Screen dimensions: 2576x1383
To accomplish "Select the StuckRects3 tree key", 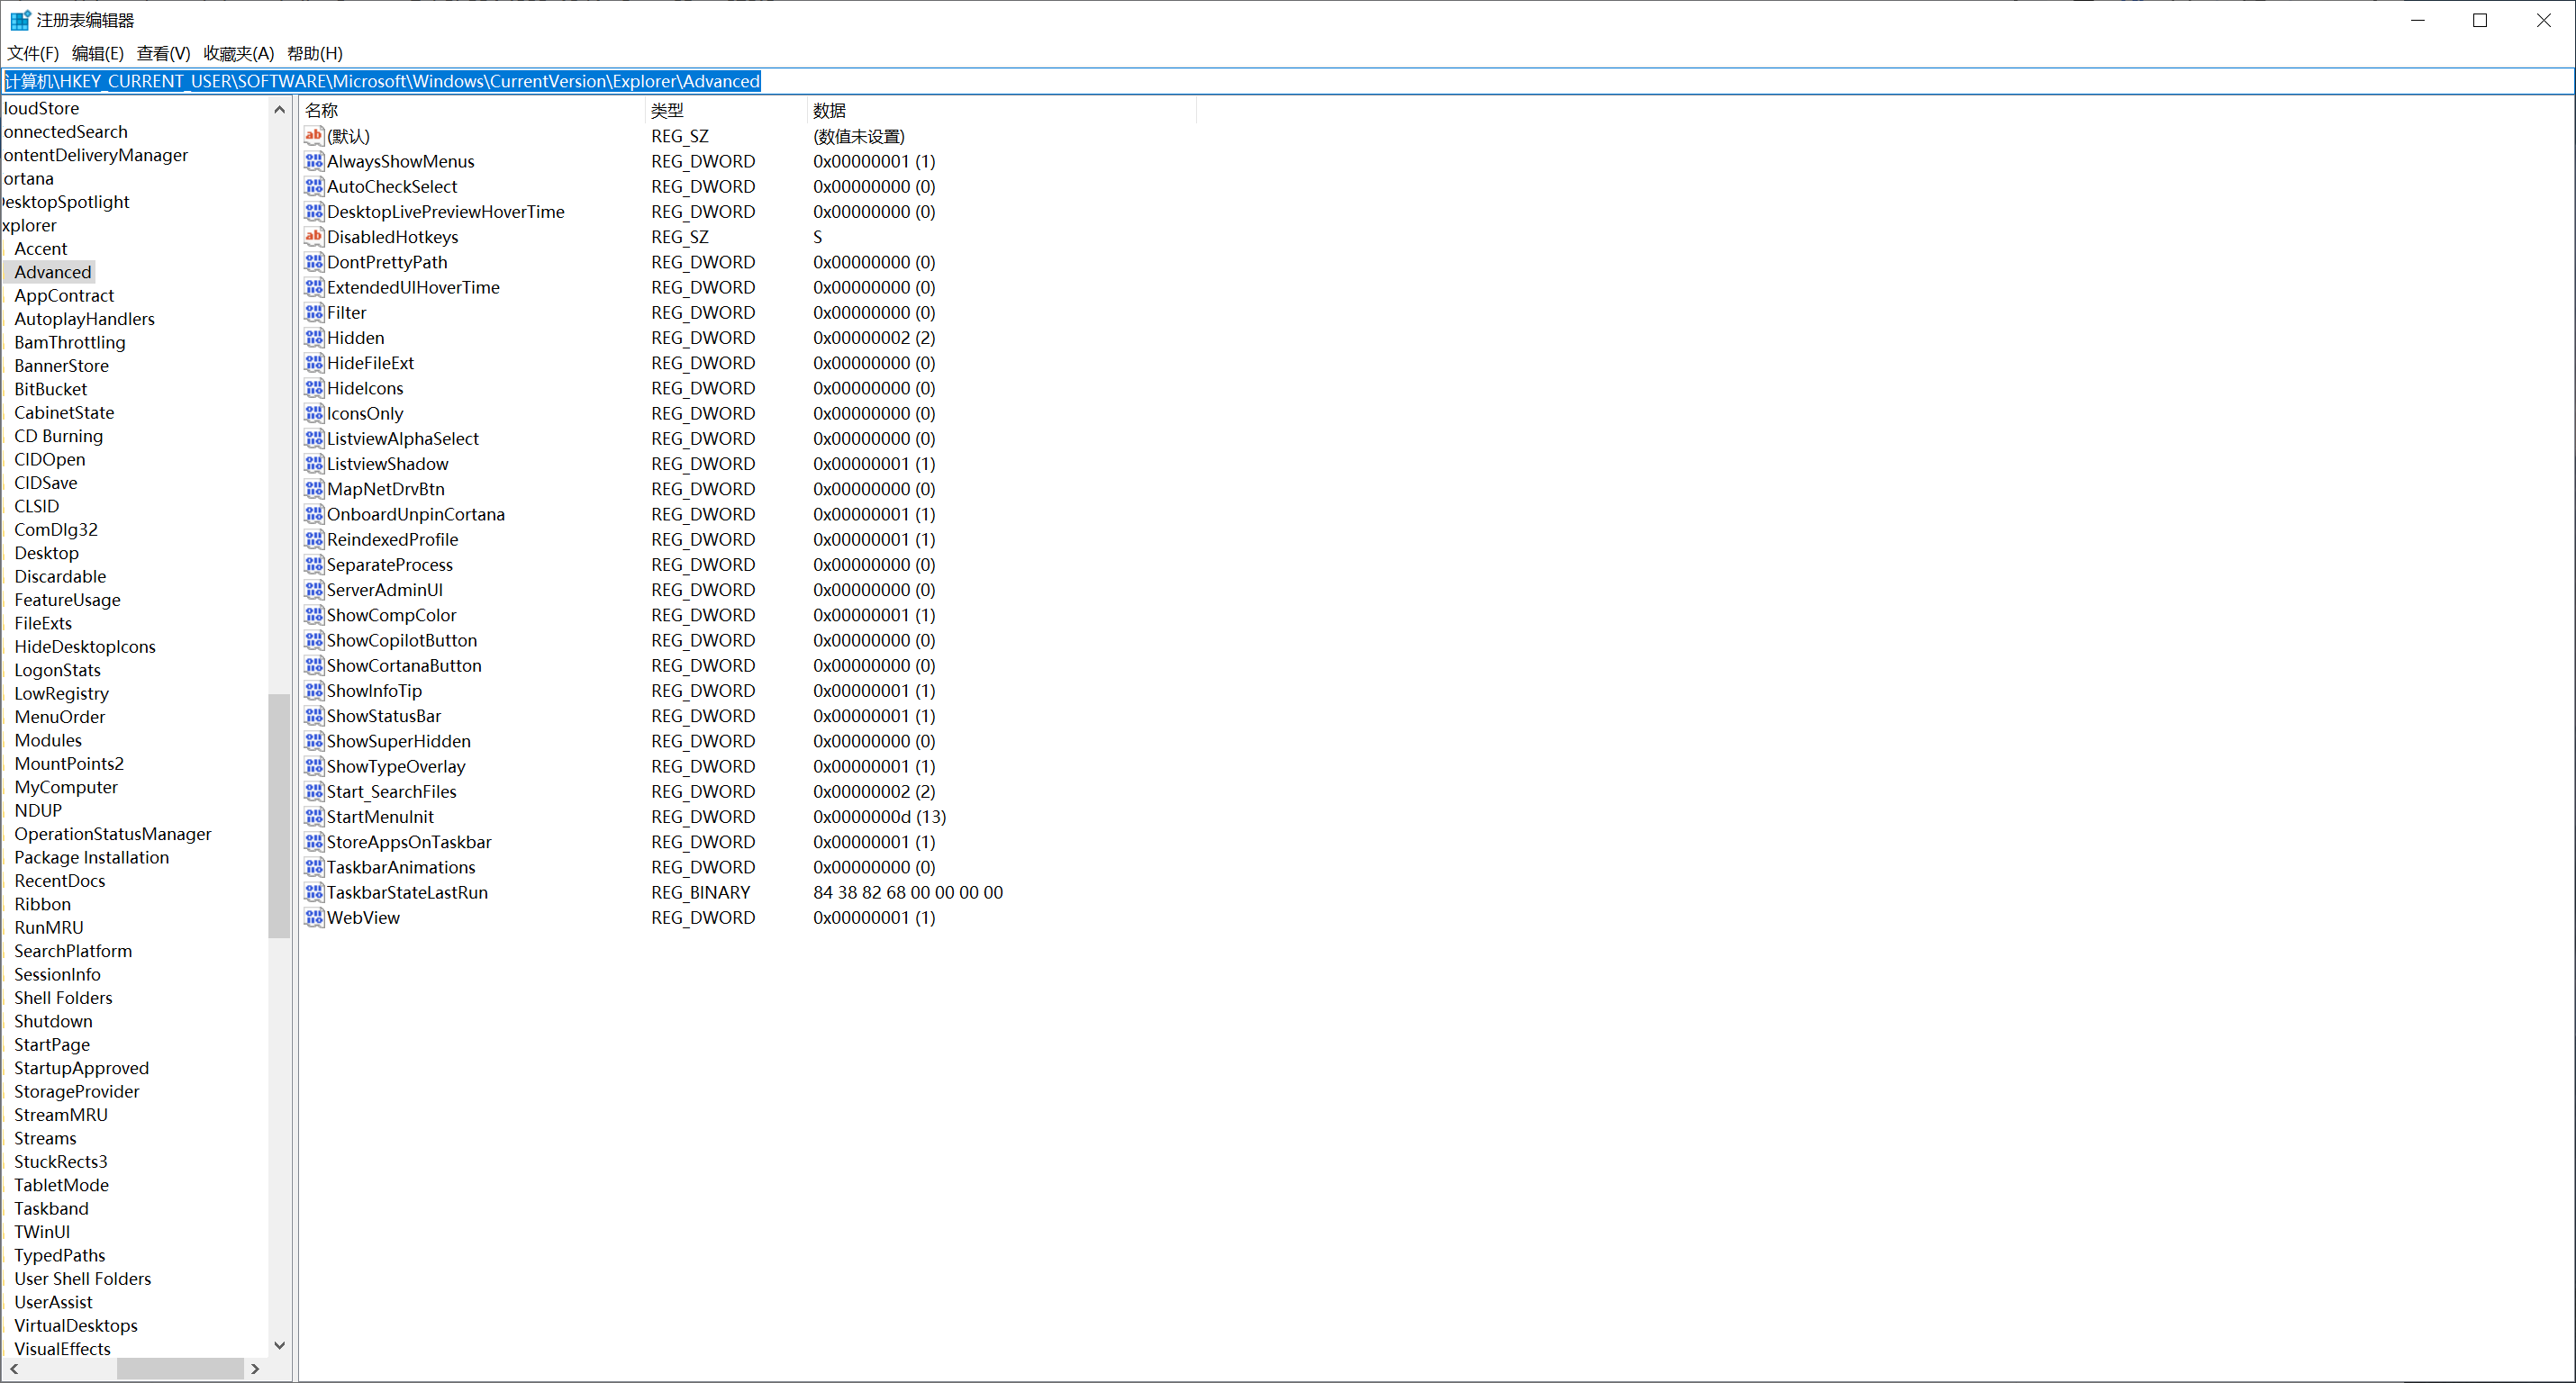I will 61,1162.
